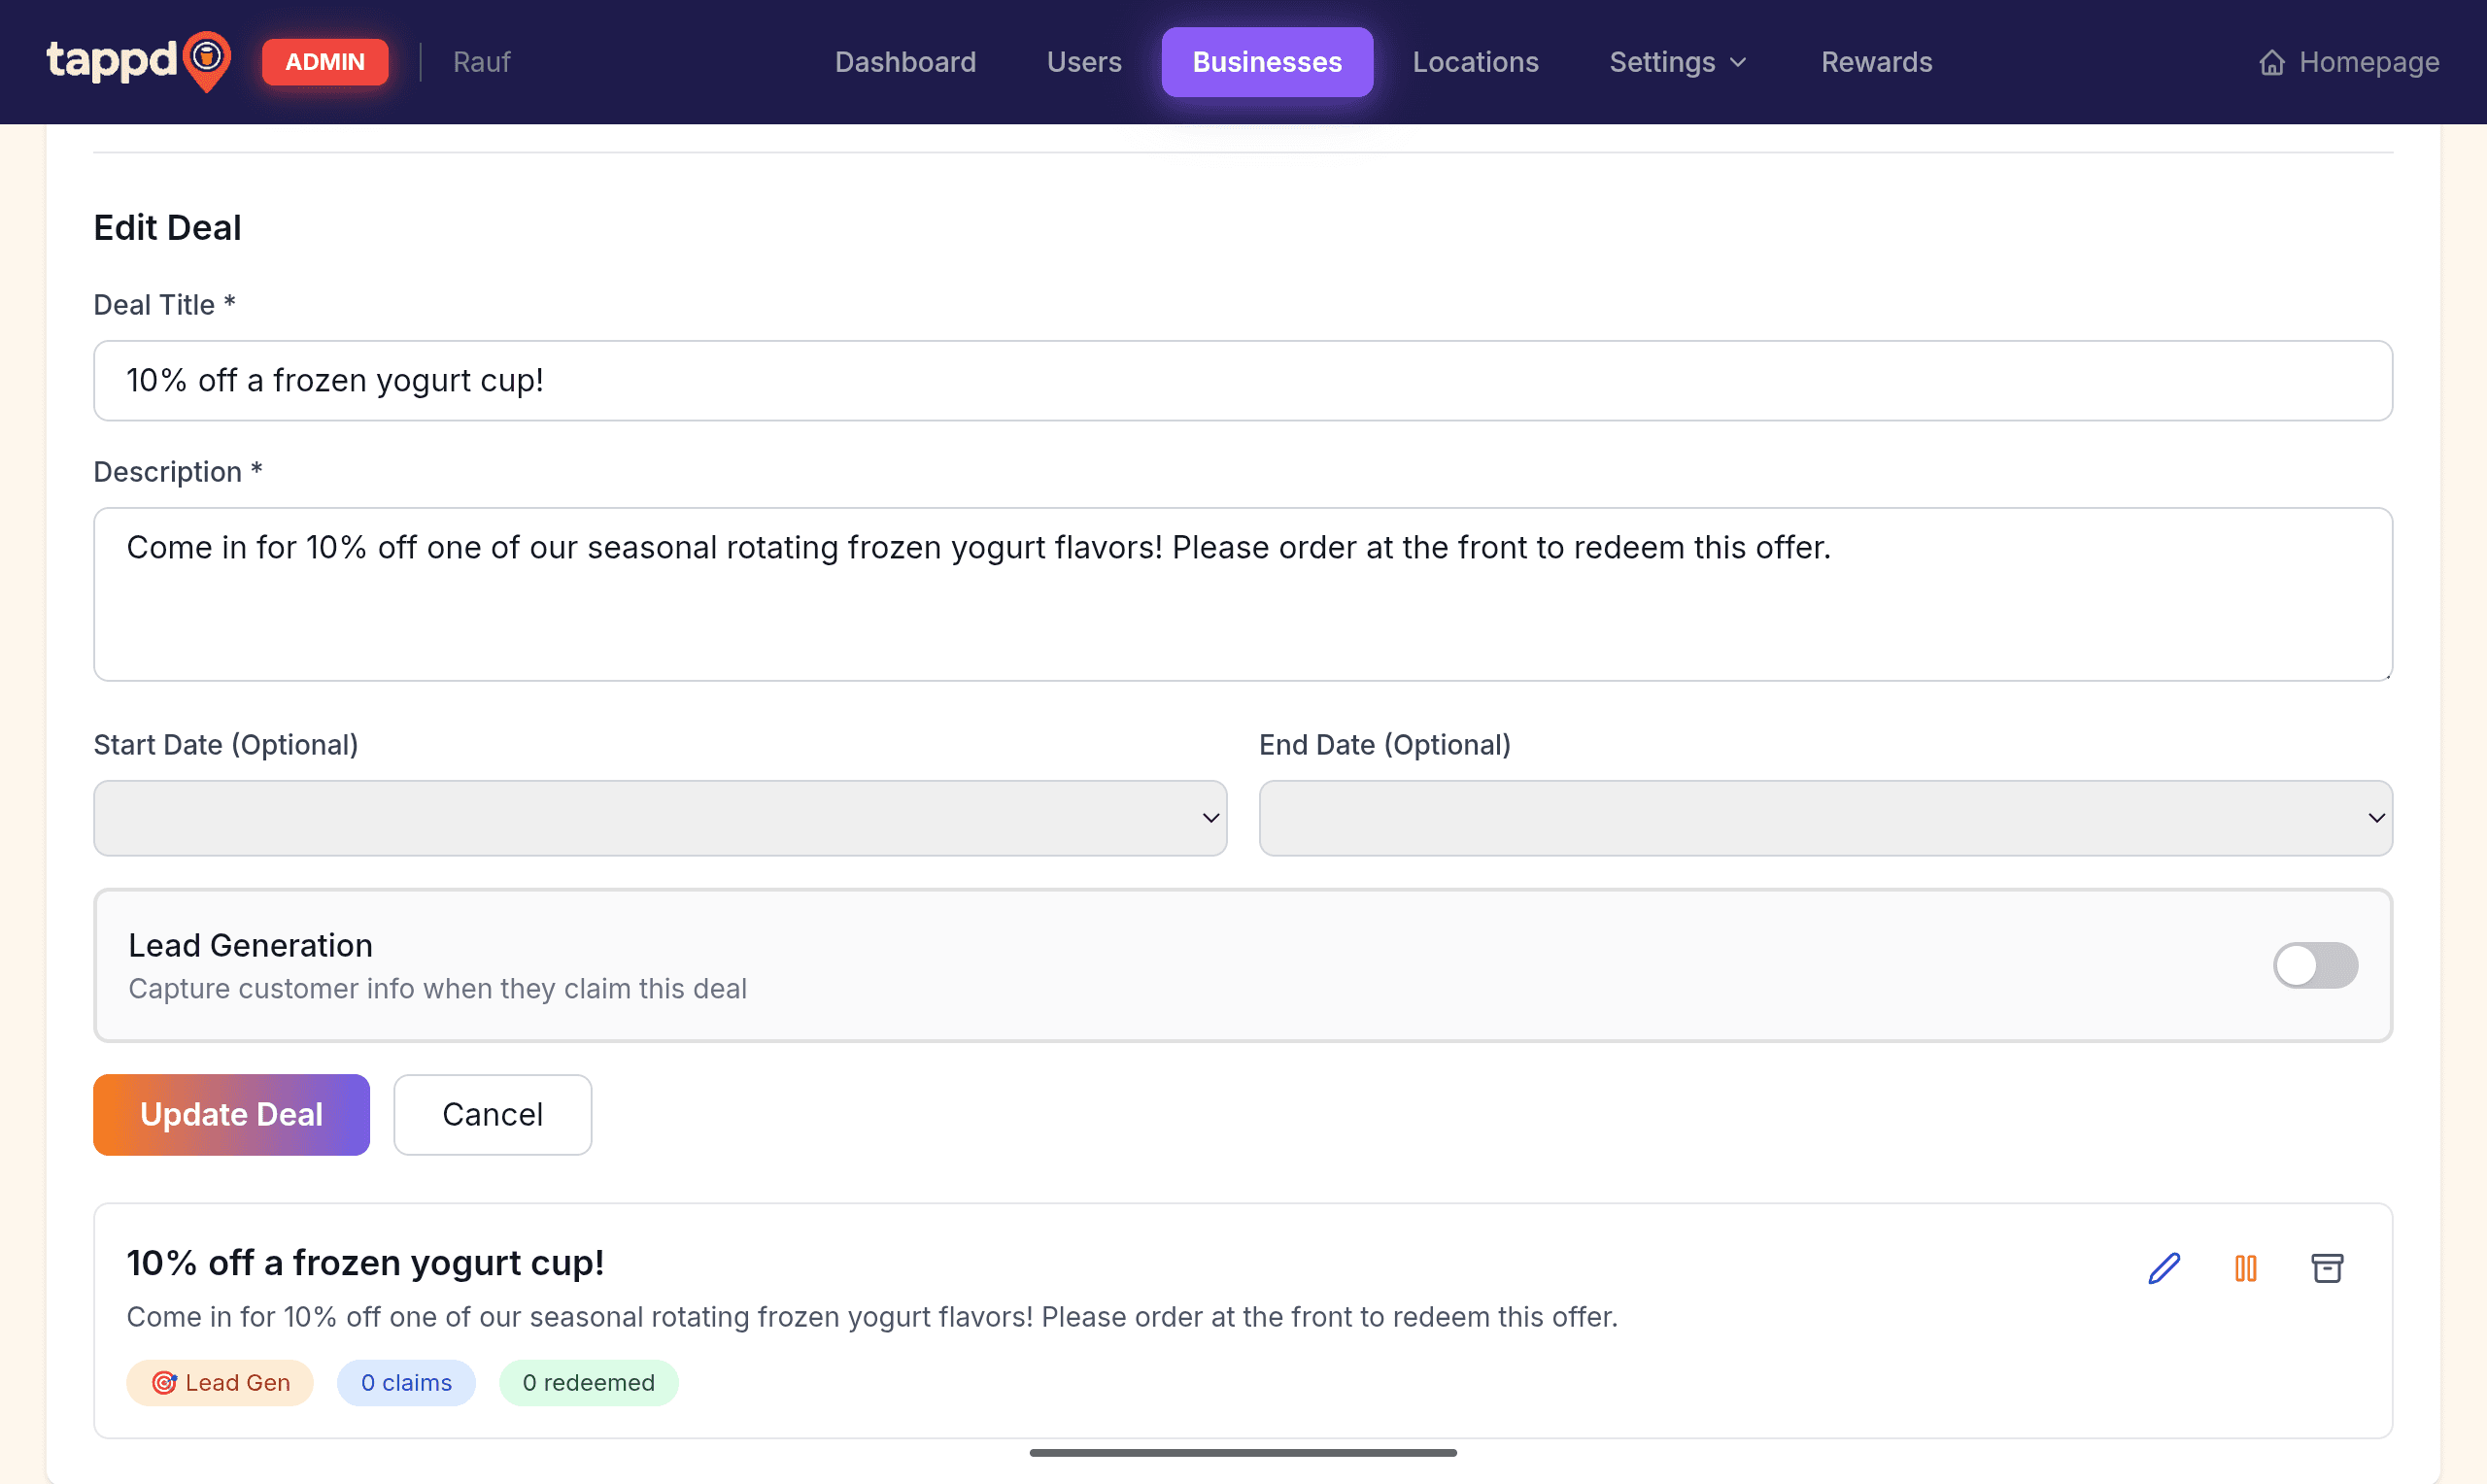This screenshot has height=1484, width=2487.
Task: Pause the deal with the orange pause icon
Action: coord(2245,1268)
